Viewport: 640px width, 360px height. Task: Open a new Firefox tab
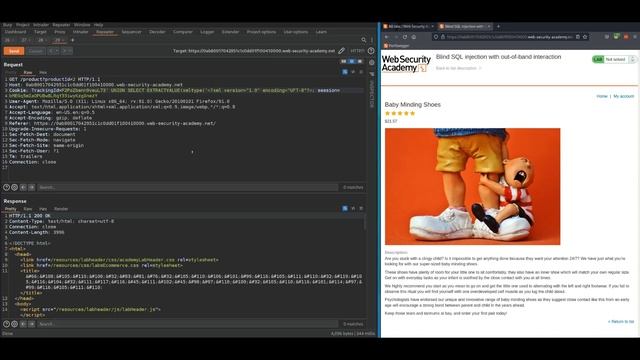coord(498,27)
